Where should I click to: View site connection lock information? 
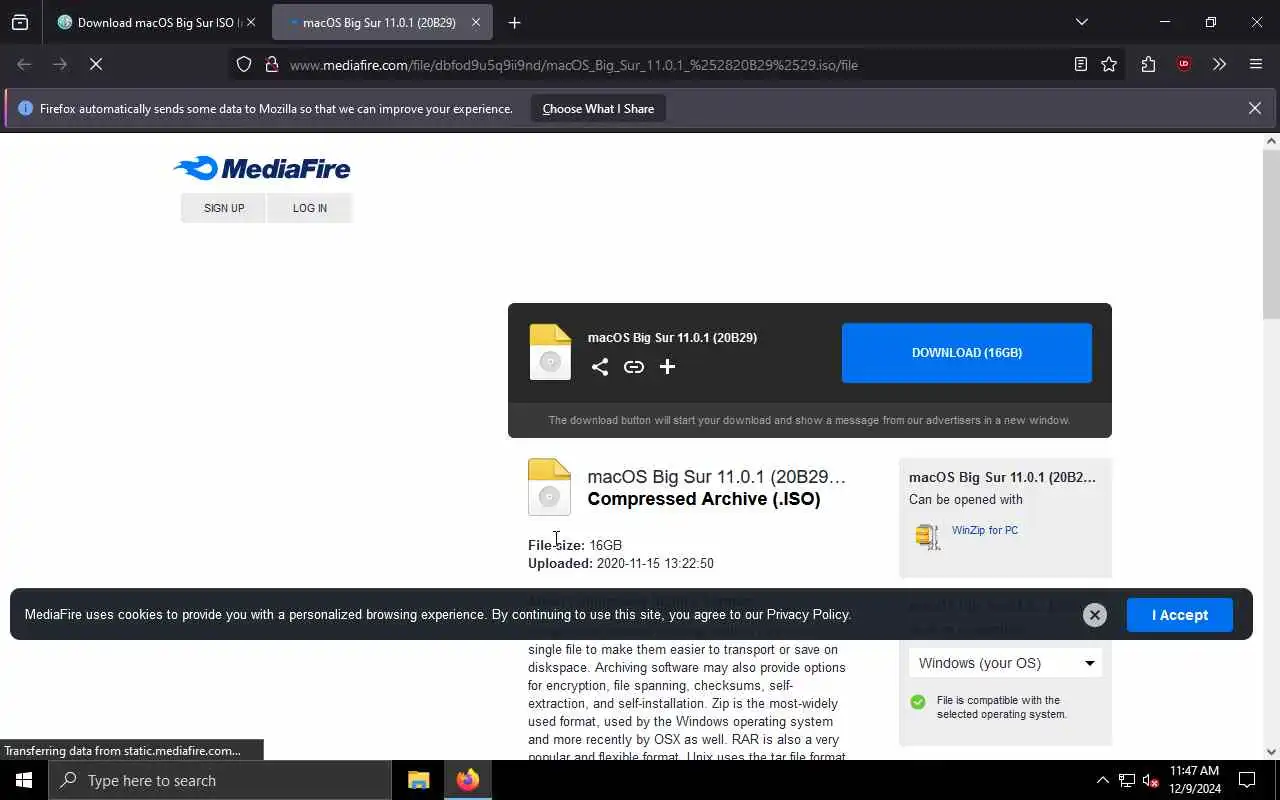(x=271, y=64)
